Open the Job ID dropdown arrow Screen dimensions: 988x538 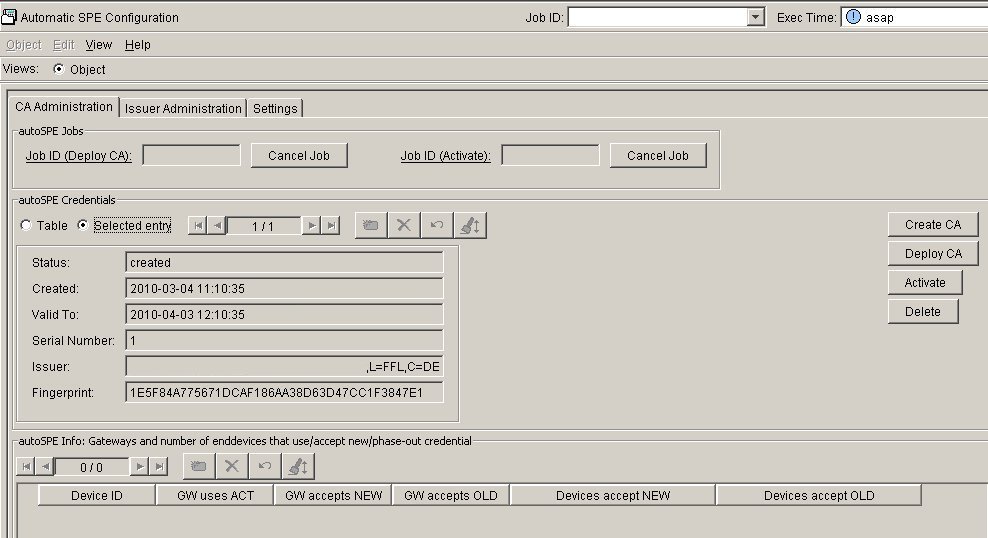(755, 17)
